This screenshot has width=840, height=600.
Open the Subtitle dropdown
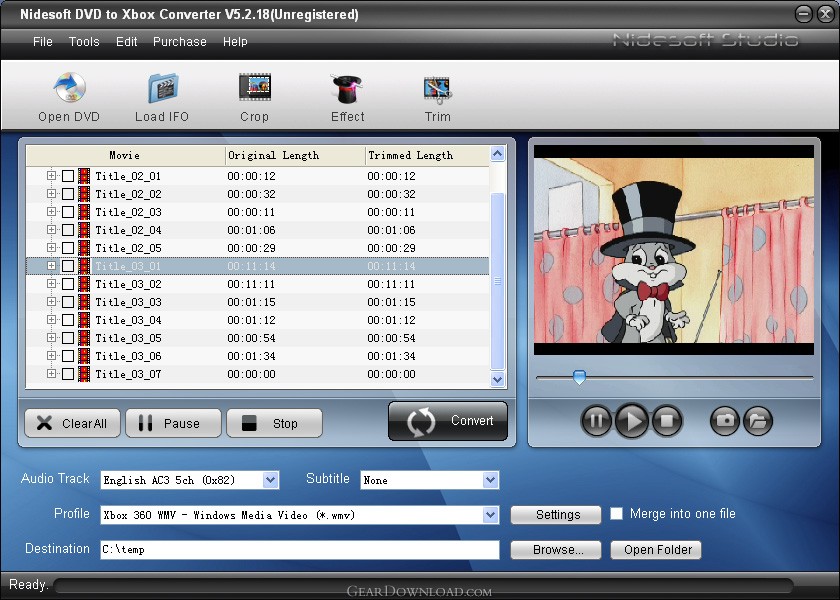click(490, 480)
